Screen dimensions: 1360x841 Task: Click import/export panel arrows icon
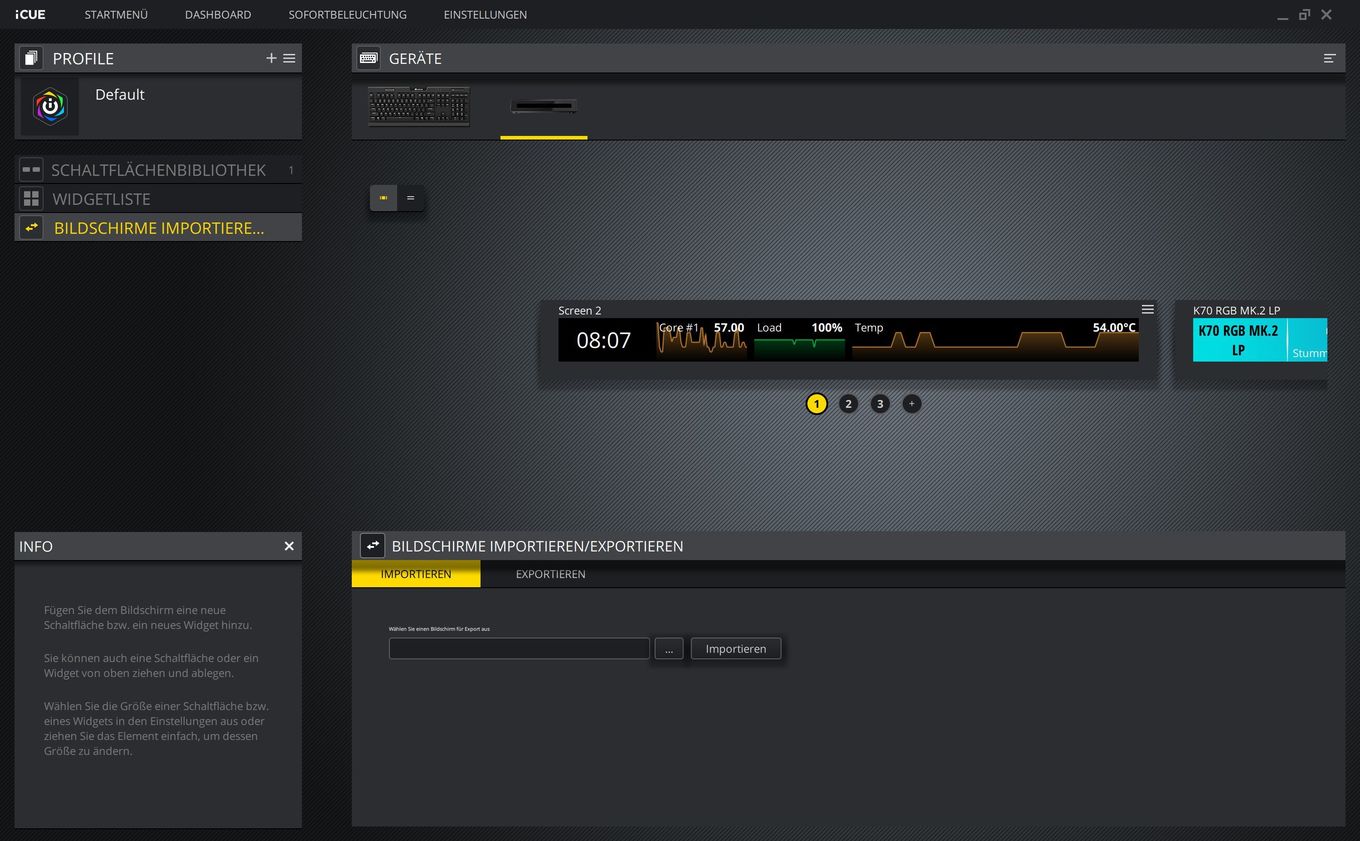(x=373, y=546)
